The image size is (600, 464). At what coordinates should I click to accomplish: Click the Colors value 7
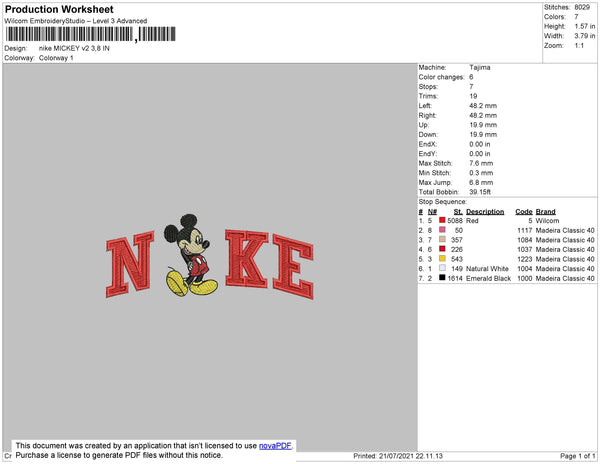[576, 17]
